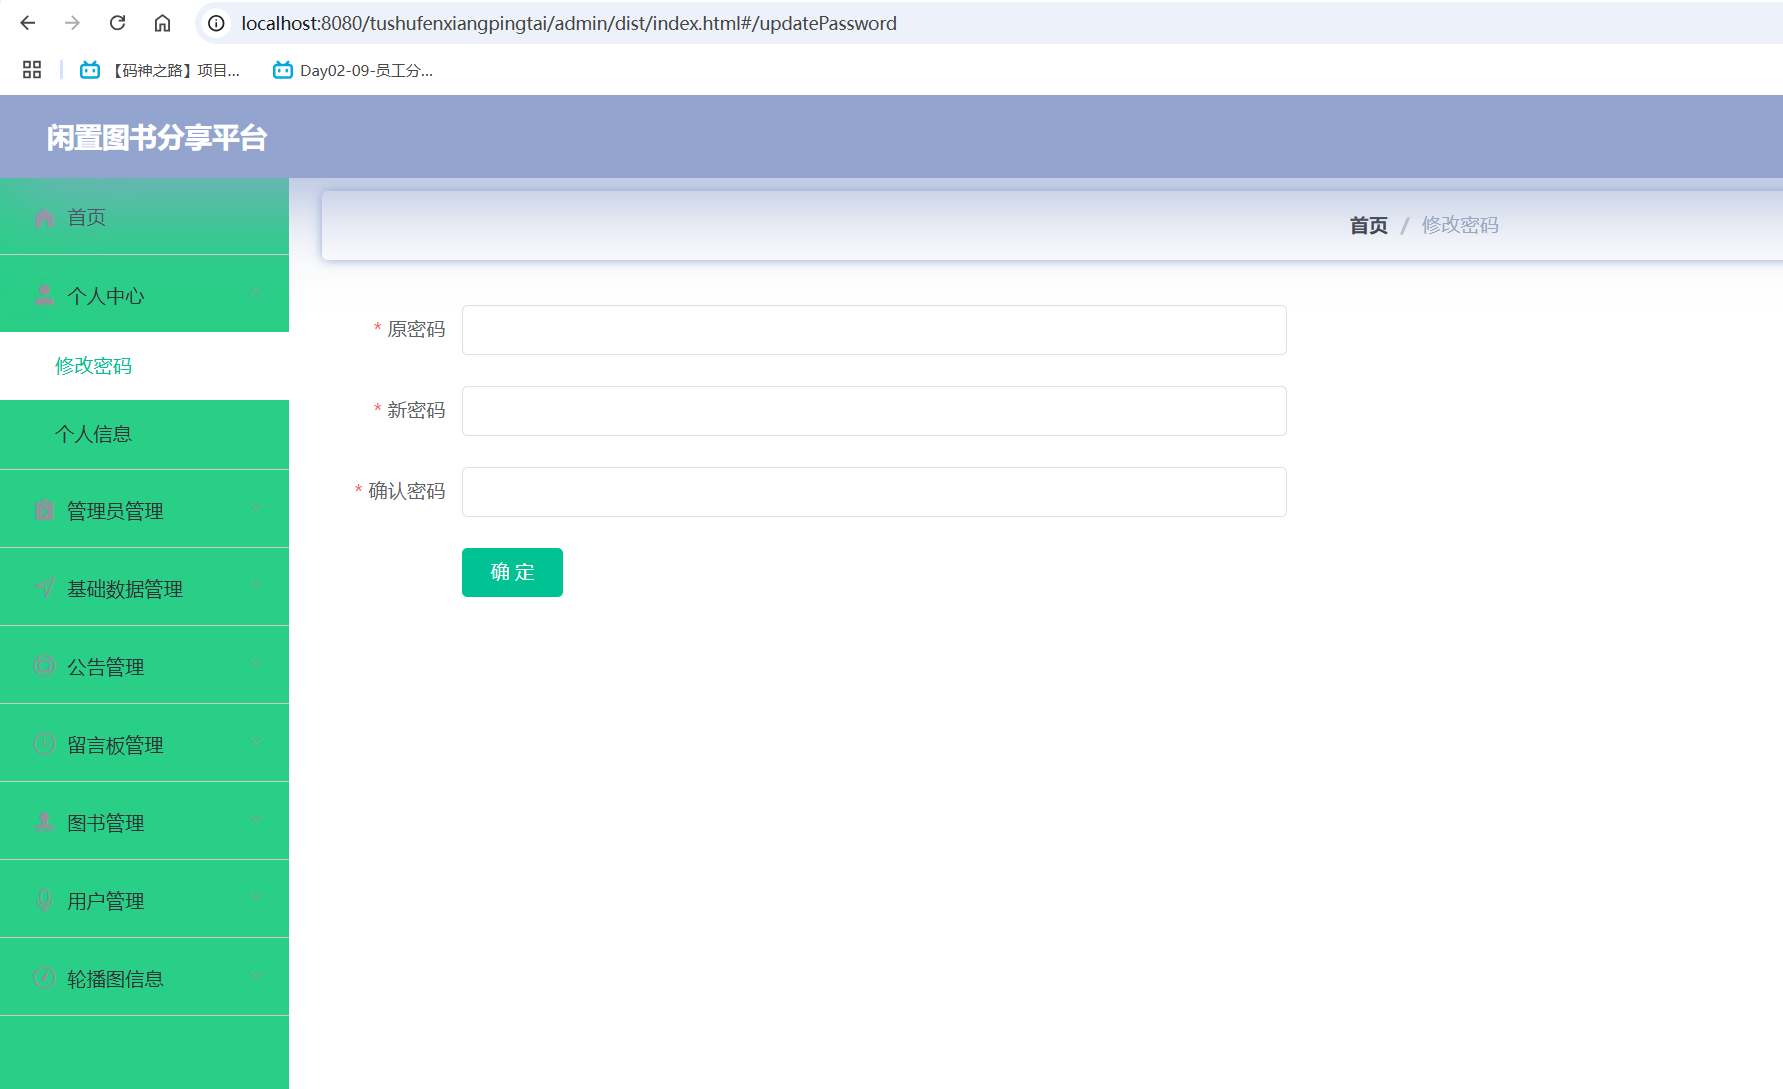Expand the 用户管理 chevron
This screenshot has height=1089, width=1783.
pos(256,898)
